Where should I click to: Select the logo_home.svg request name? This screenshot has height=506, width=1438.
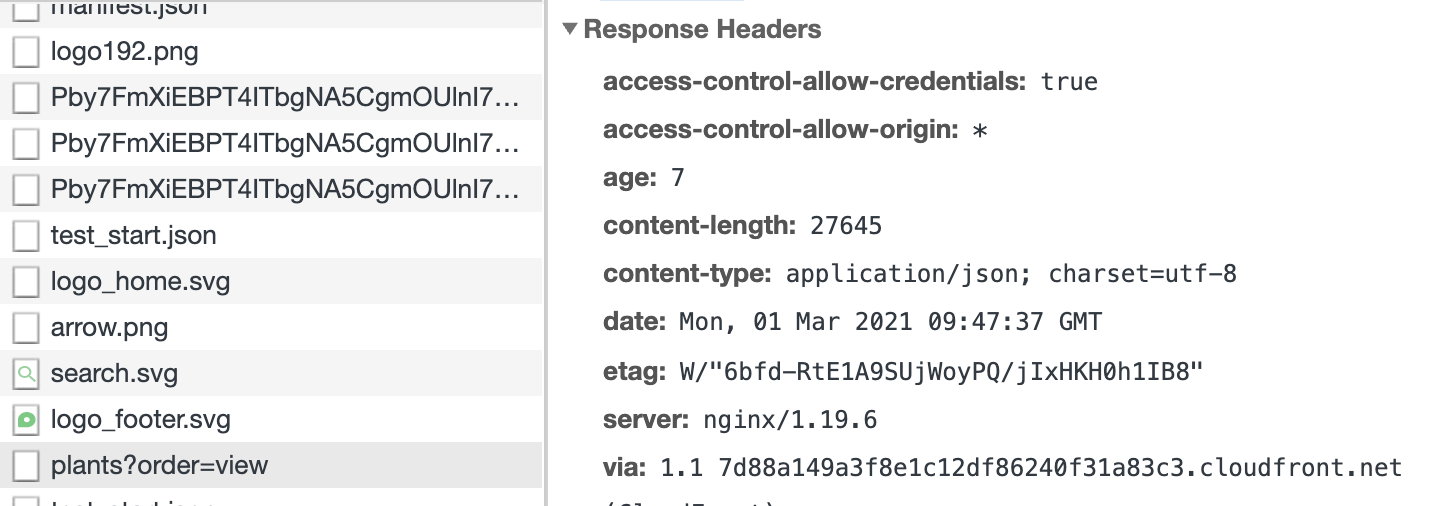140,282
